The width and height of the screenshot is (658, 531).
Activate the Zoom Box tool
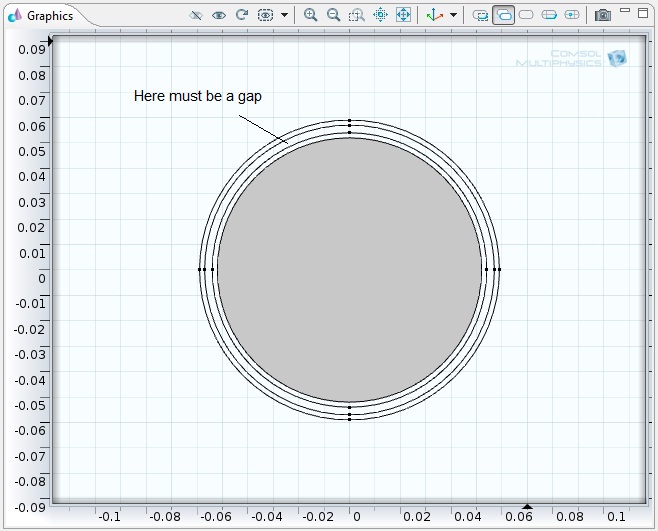[x=356, y=15]
